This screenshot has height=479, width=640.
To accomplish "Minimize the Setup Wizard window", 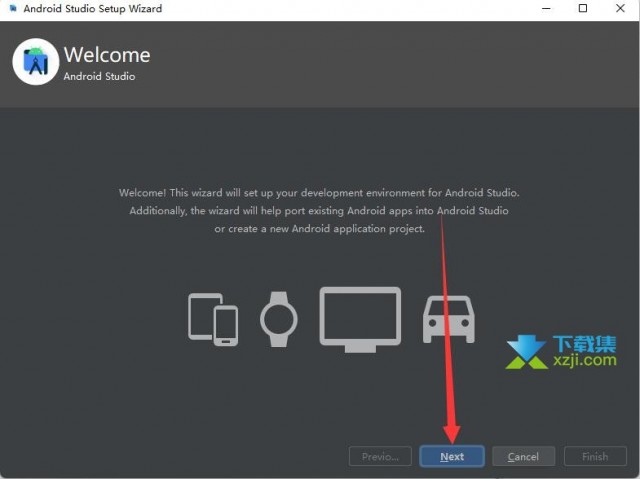I will pos(546,8).
